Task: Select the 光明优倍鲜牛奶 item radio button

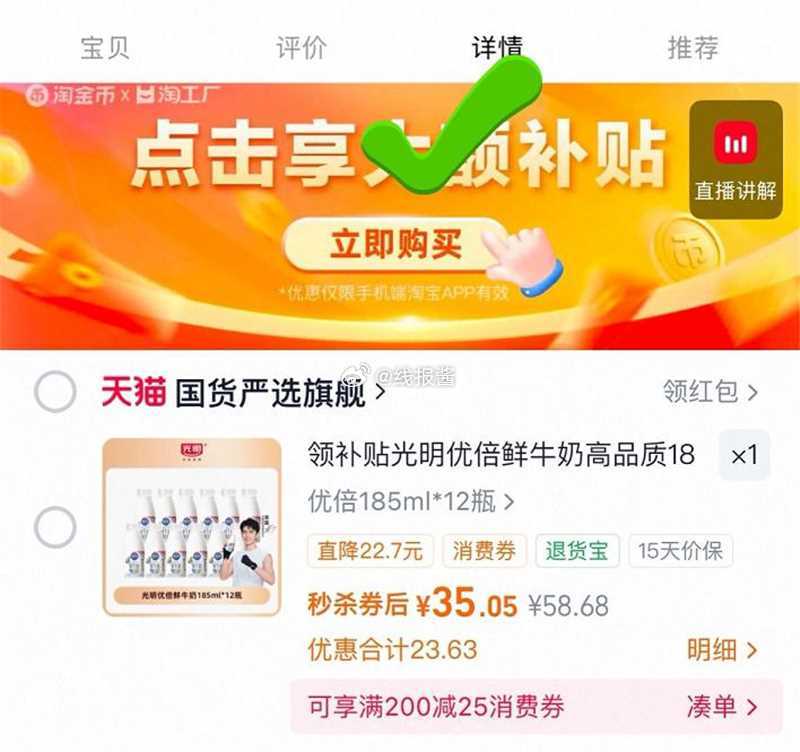Action: click(55, 528)
